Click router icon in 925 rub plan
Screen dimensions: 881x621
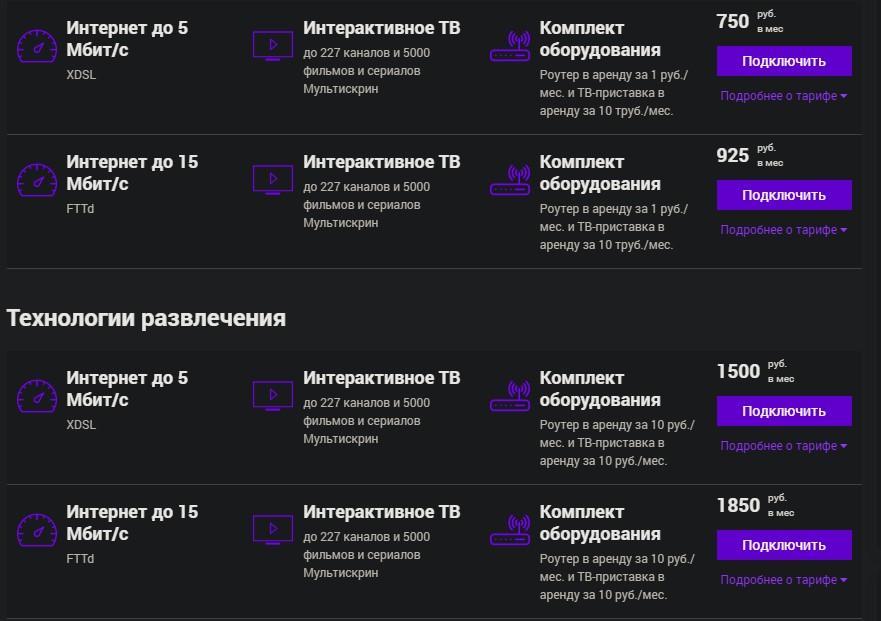(x=510, y=180)
